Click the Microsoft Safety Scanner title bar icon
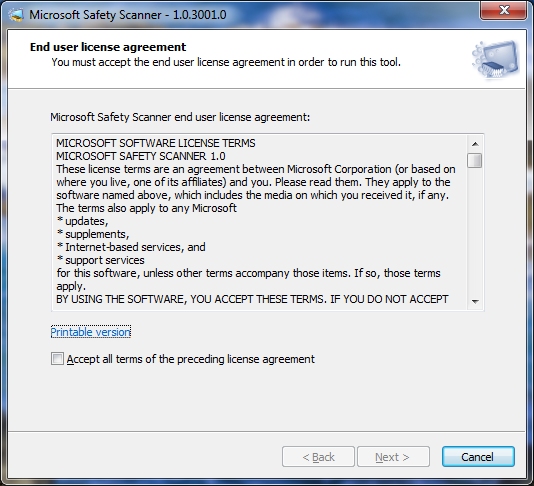The image size is (534, 486). pyautogui.click(x=16, y=15)
